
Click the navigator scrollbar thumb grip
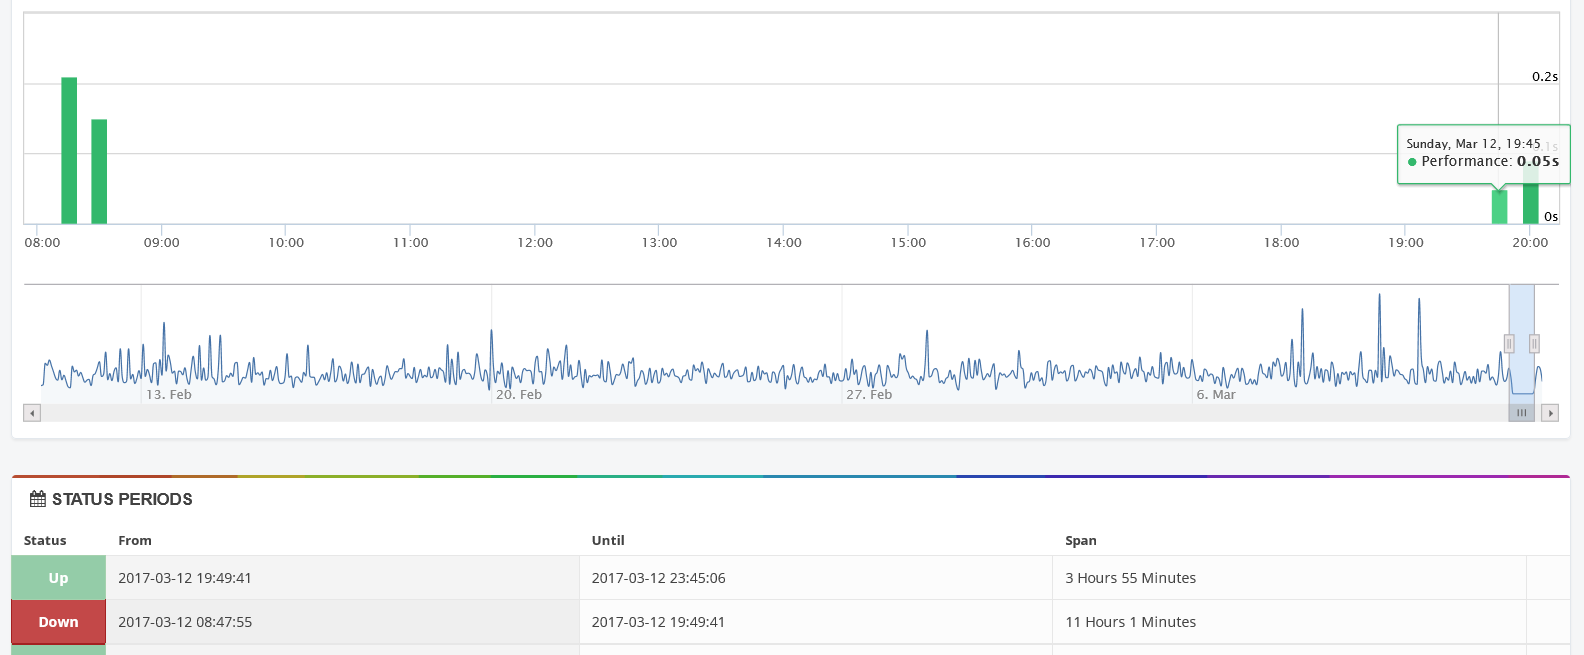1521,413
